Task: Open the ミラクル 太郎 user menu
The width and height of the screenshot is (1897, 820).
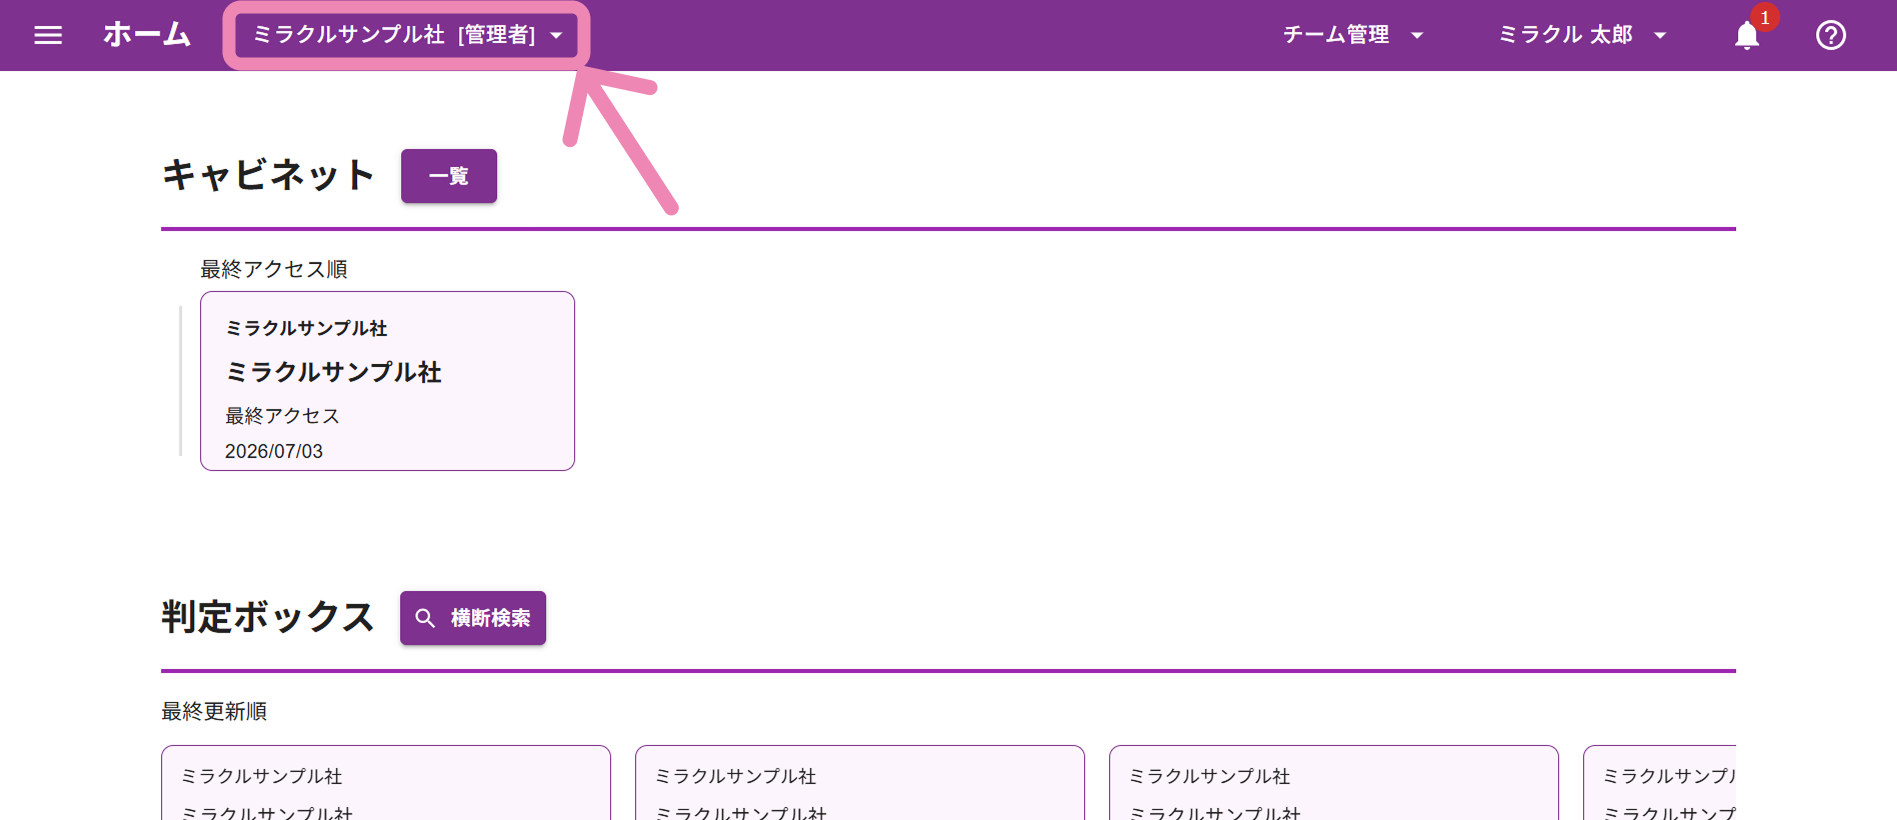Action: [1582, 35]
